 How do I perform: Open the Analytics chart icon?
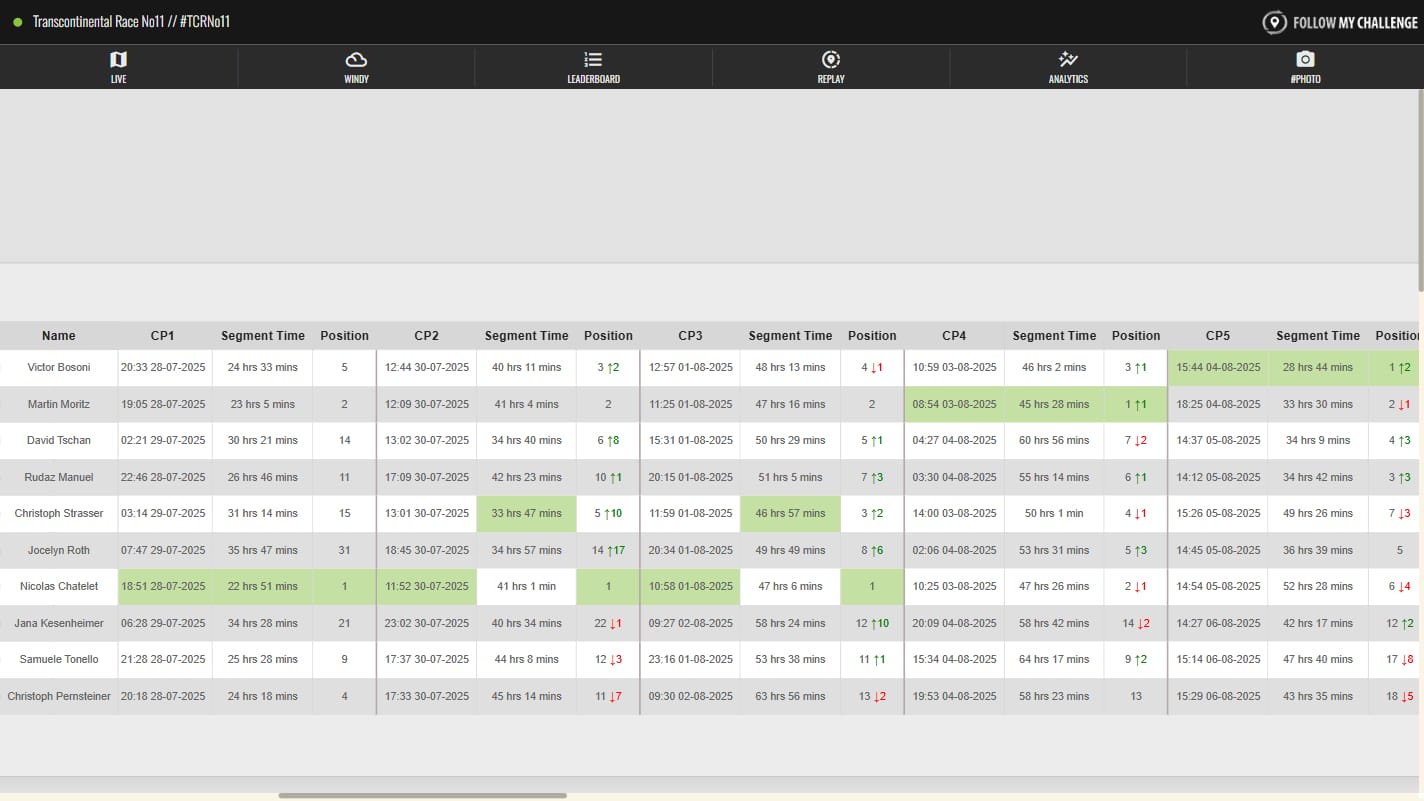coord(1068,60)
